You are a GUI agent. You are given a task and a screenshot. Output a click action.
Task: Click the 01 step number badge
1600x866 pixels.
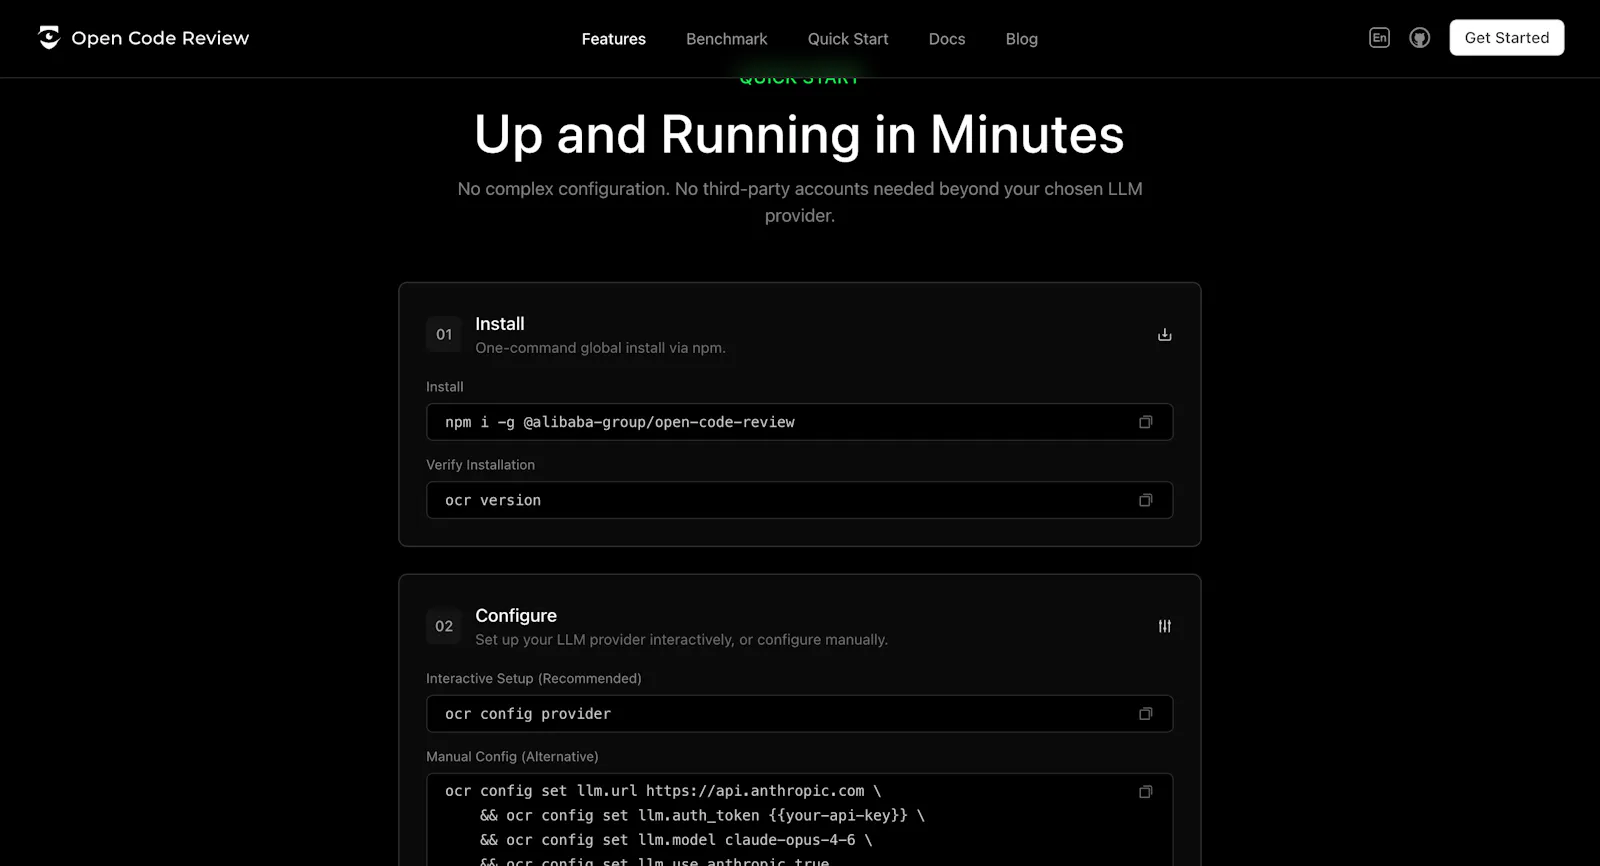(444, 334)
